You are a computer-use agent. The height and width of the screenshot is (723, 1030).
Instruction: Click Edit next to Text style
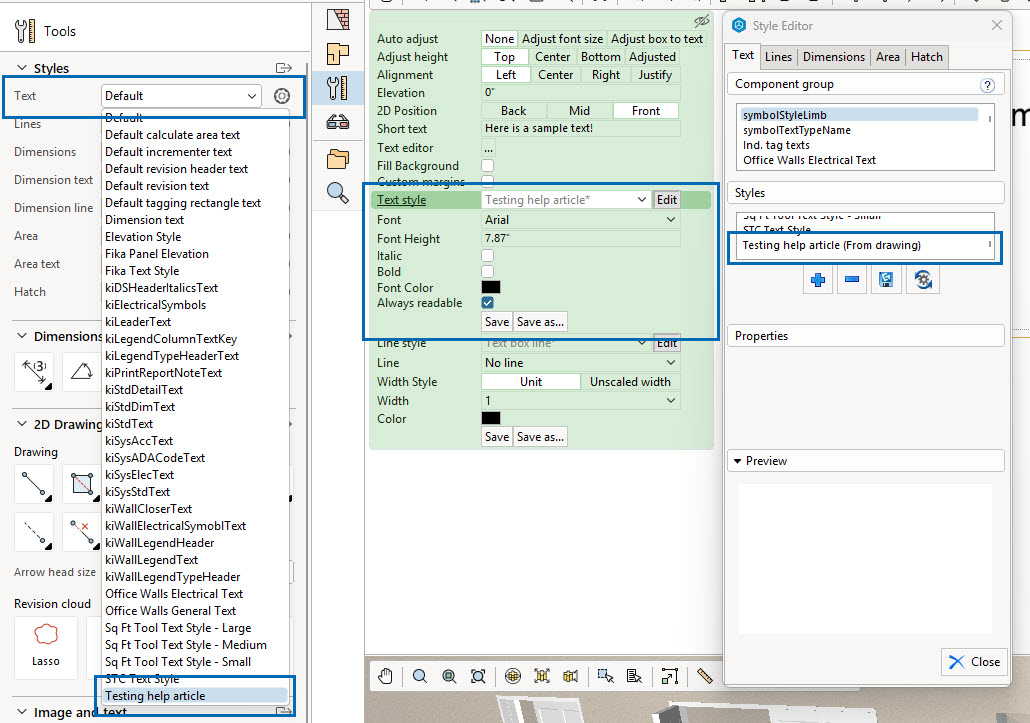click(666, 200)
